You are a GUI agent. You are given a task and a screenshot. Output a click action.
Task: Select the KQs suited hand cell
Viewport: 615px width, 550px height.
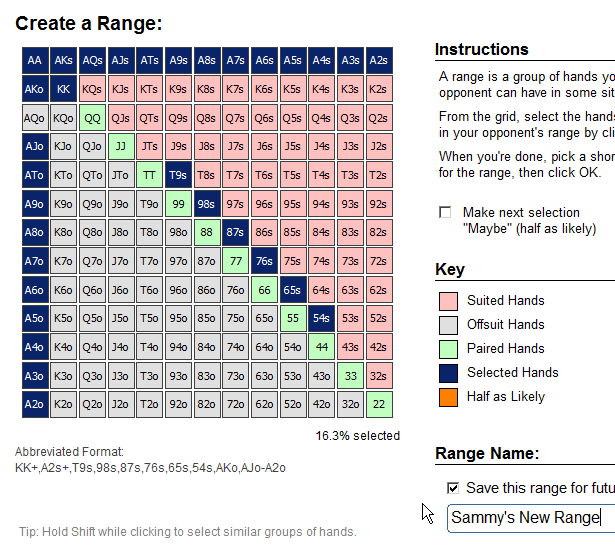[93, 89]
